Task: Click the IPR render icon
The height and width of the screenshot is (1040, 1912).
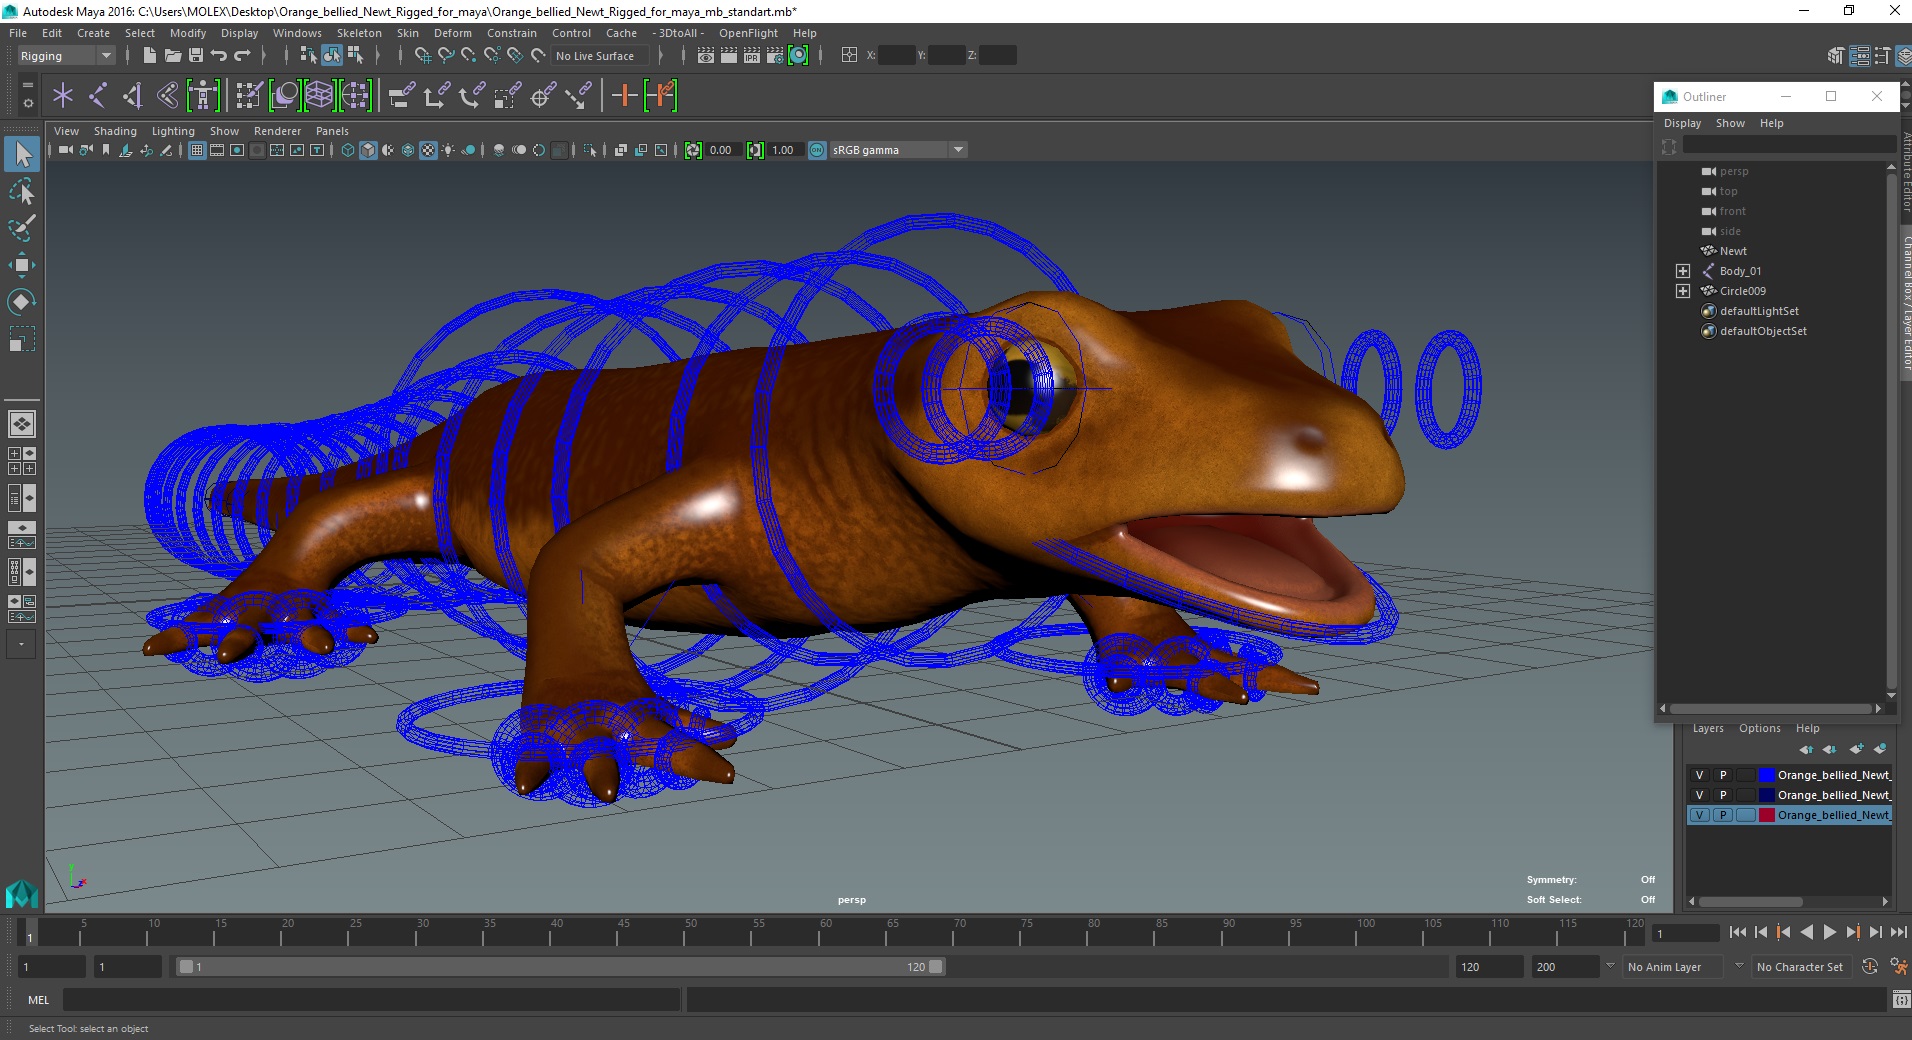Action: pyautogui.click(x=752, y=56)
